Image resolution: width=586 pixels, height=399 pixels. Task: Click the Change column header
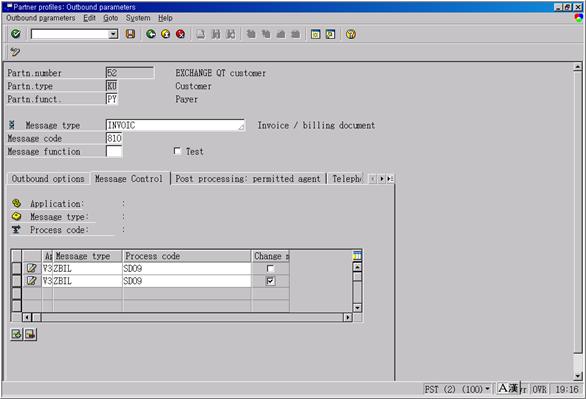[271, 256]
